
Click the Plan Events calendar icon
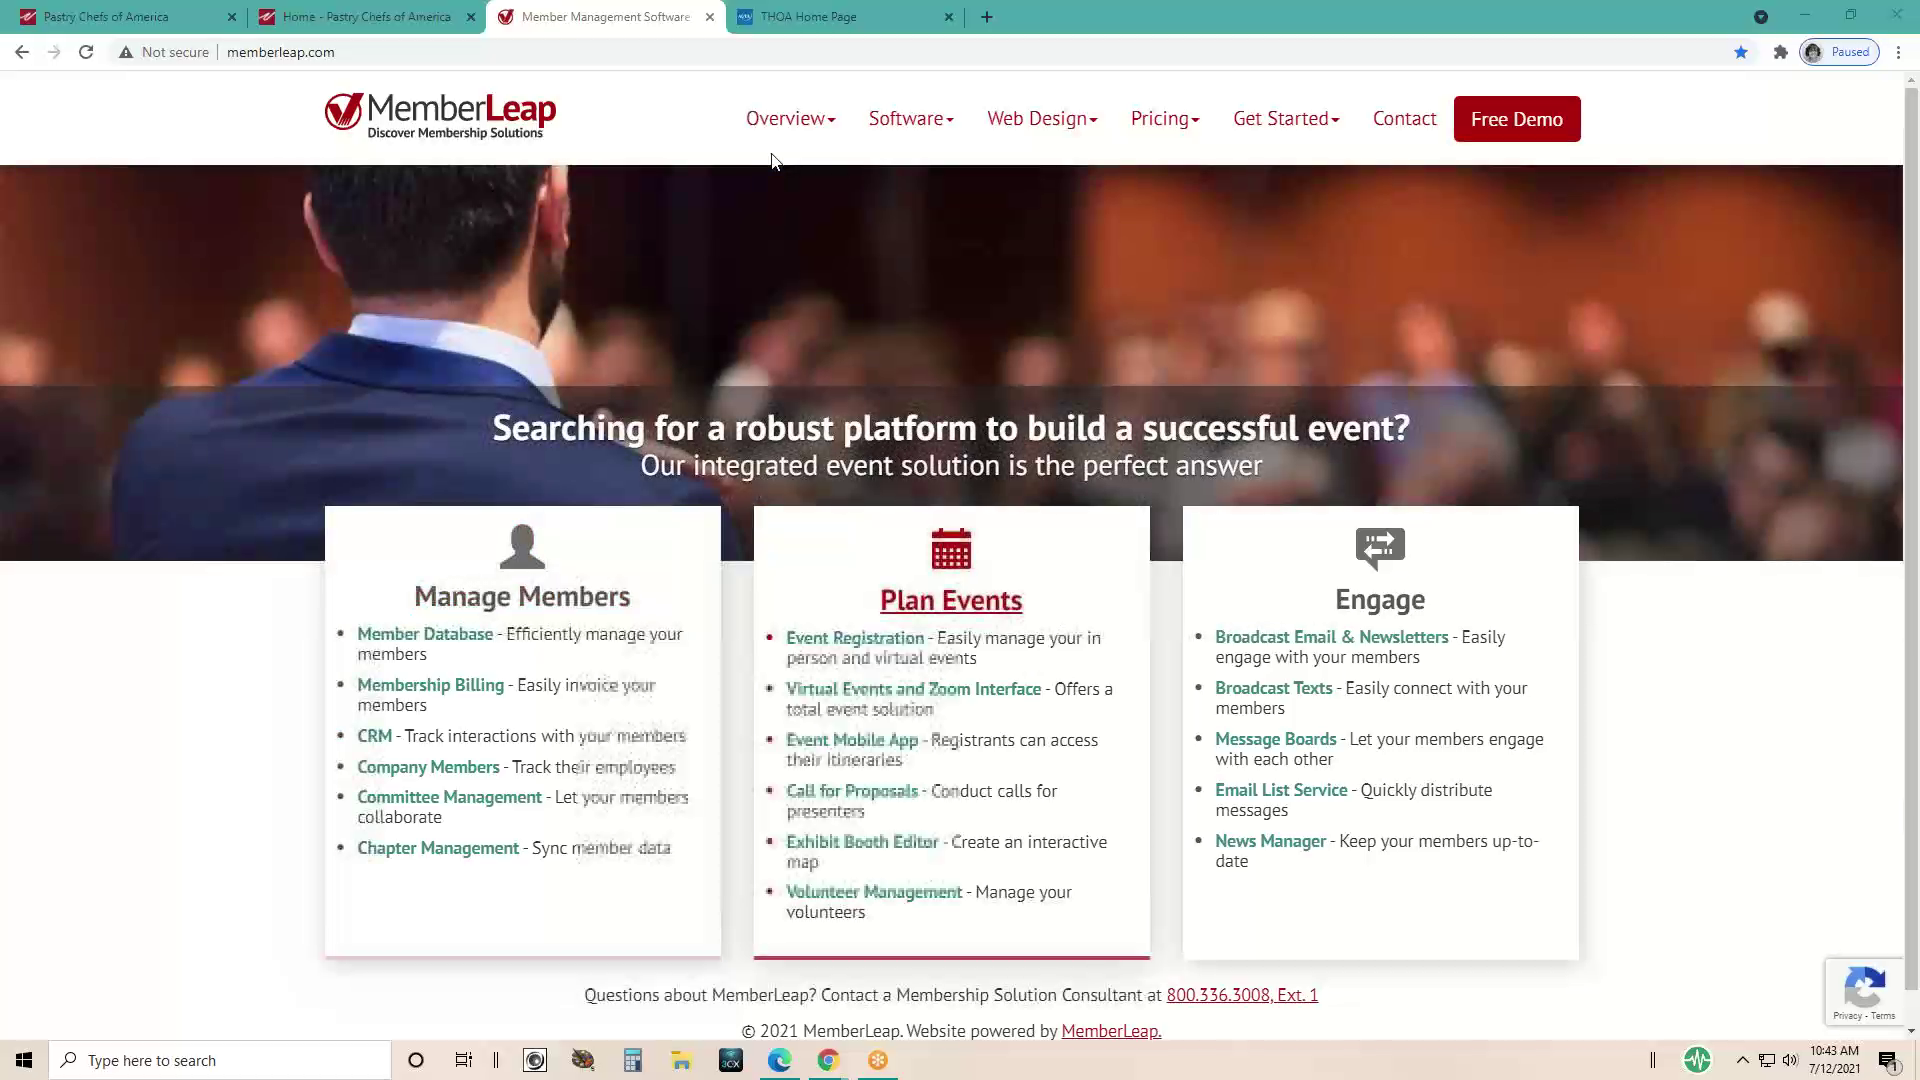coord(951,549)
